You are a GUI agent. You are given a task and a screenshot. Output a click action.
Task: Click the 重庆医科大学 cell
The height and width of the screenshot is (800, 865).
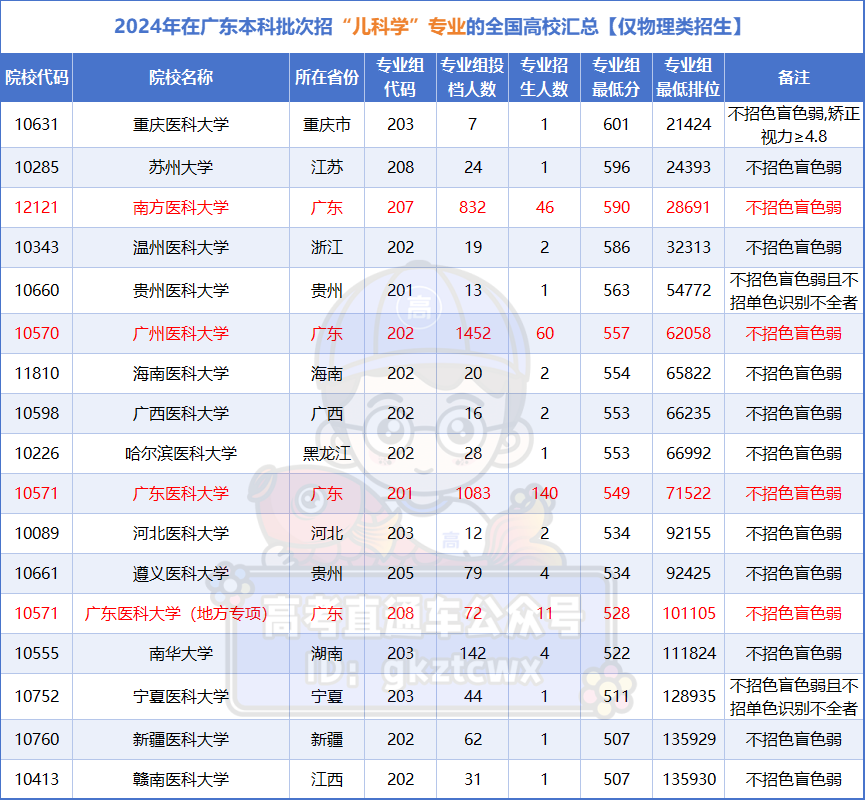click(180, 125)
